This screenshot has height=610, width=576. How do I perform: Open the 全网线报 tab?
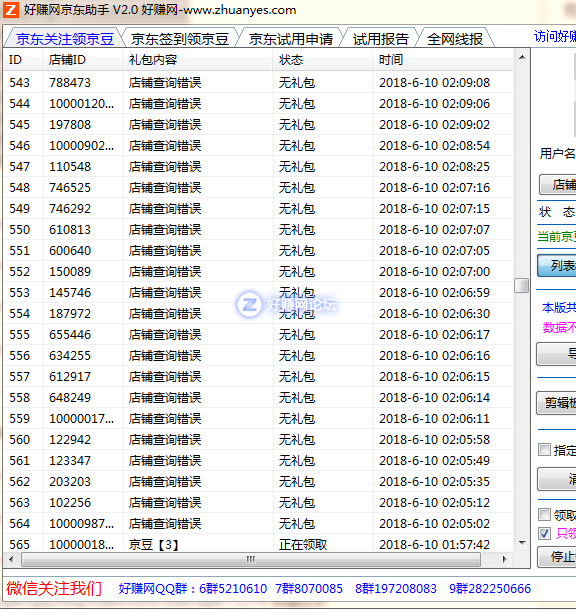pos(455,39)
